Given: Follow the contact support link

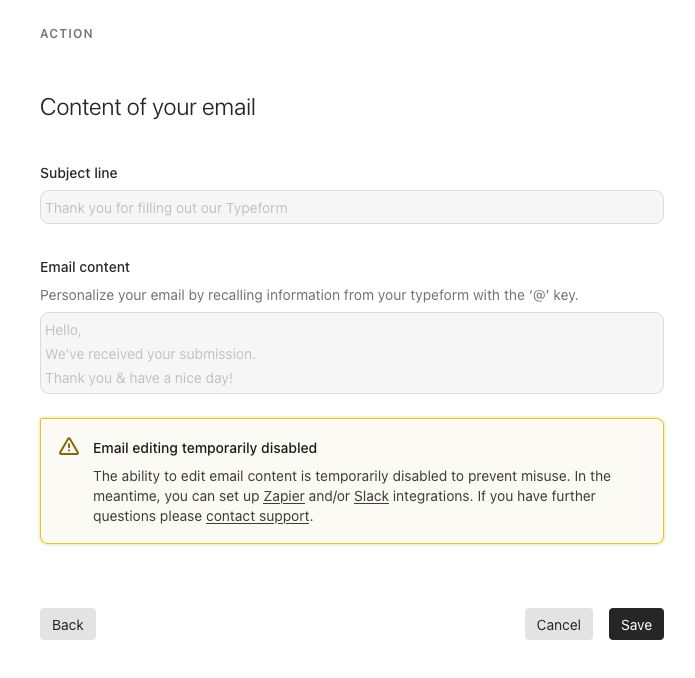Looking at the screenshot, I should pos(258,517).
